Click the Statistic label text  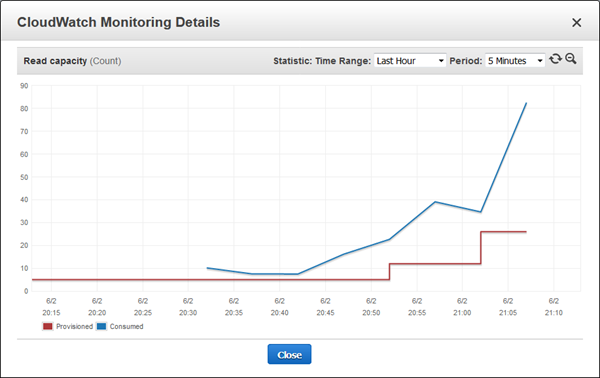[293, 61]
